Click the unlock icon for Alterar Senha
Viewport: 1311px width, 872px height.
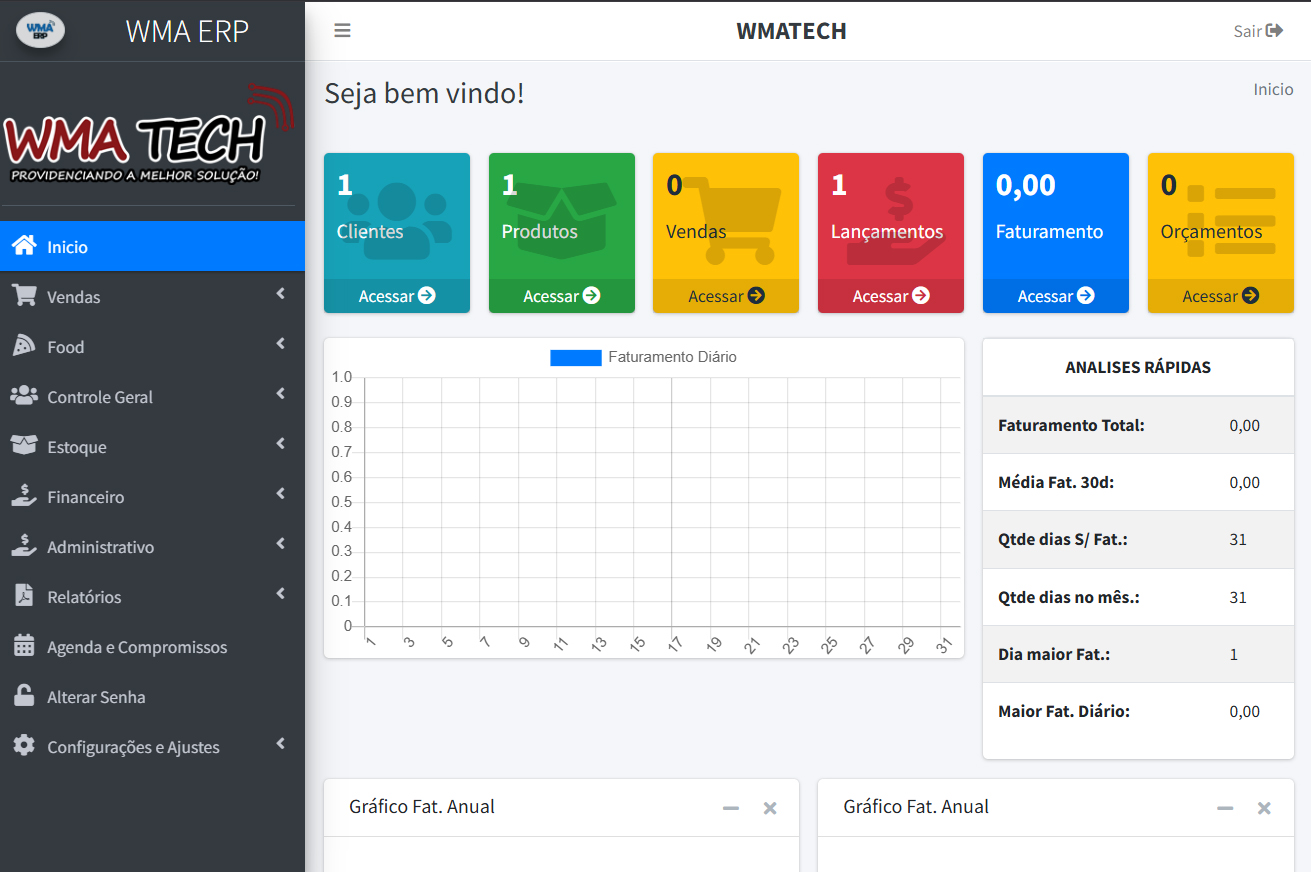point(24,696)
